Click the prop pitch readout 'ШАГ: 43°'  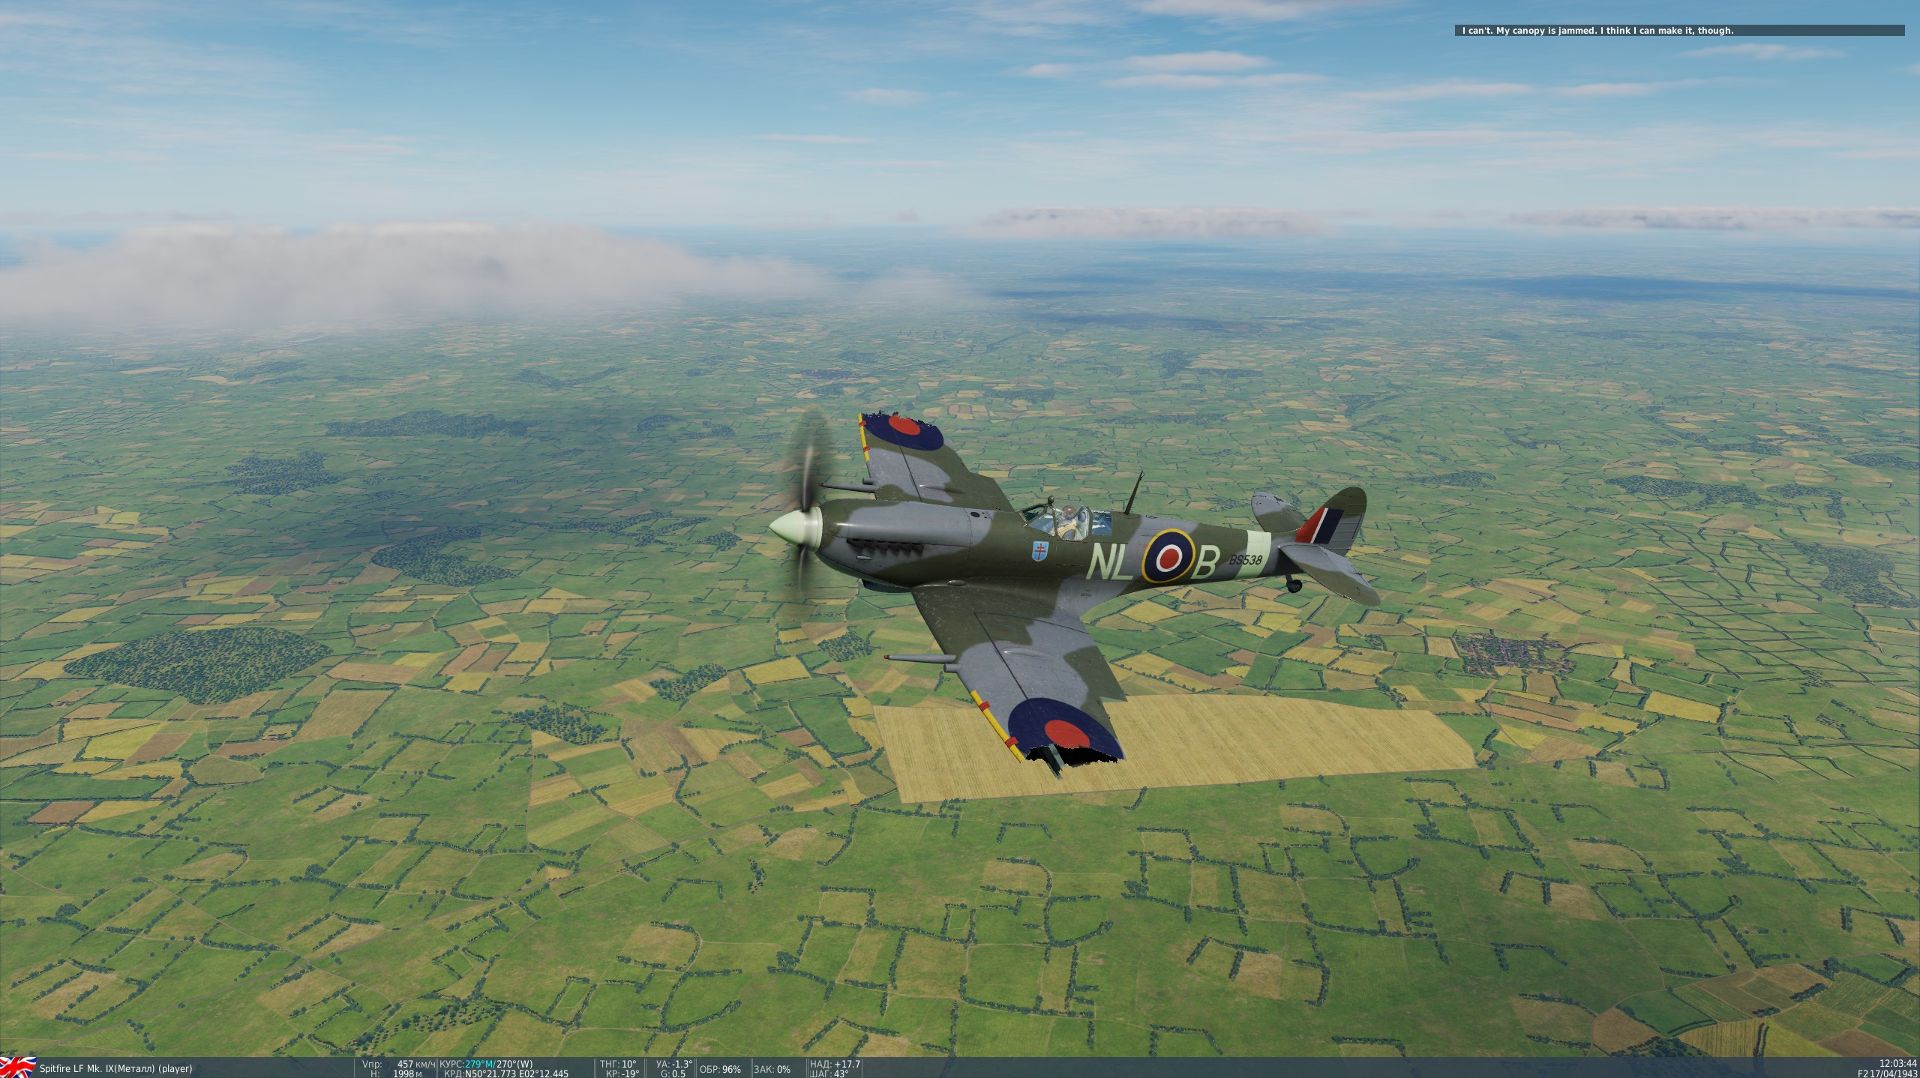pyautogui.click(x=829, y=1073)
